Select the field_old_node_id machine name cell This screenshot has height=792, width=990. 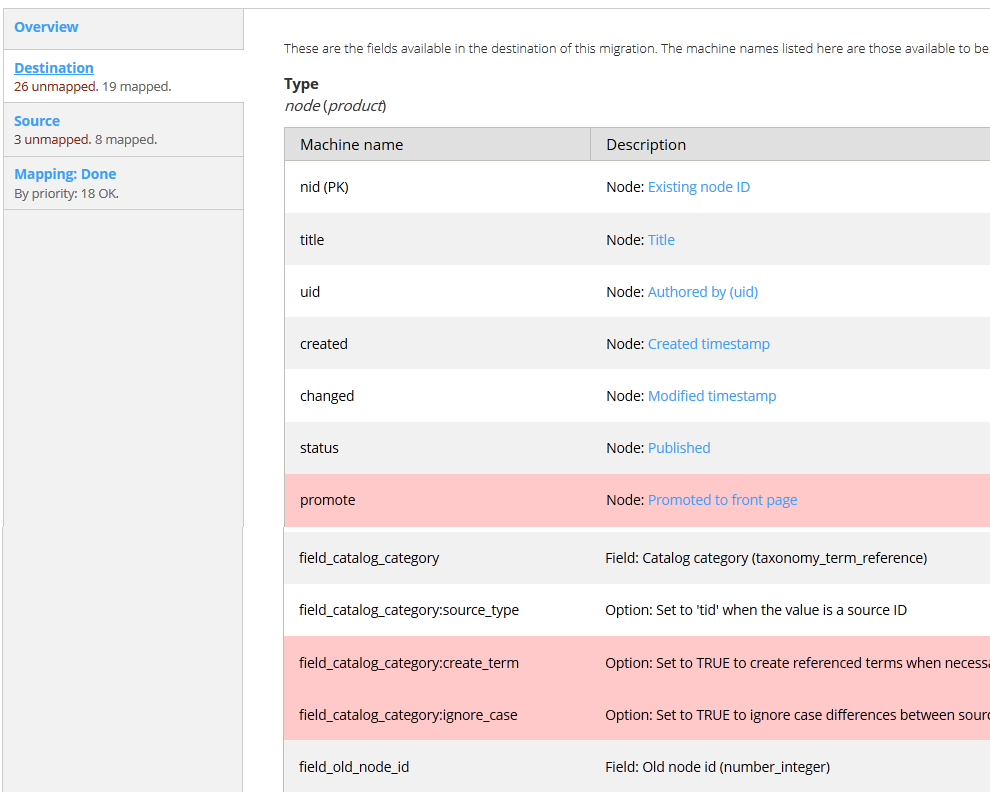click(354, 767)
